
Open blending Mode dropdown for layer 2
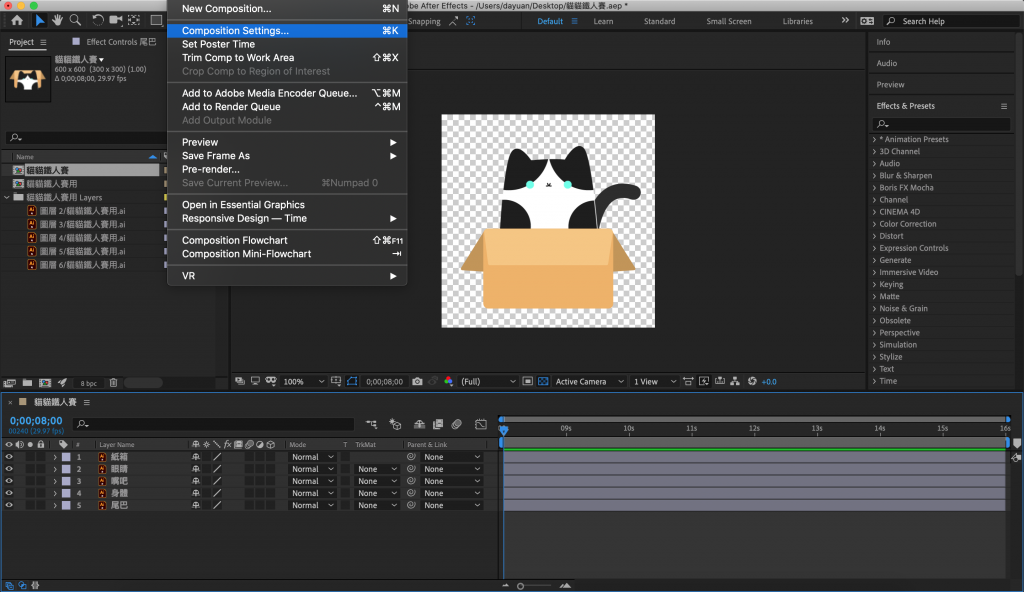click(x=312, y=469)
